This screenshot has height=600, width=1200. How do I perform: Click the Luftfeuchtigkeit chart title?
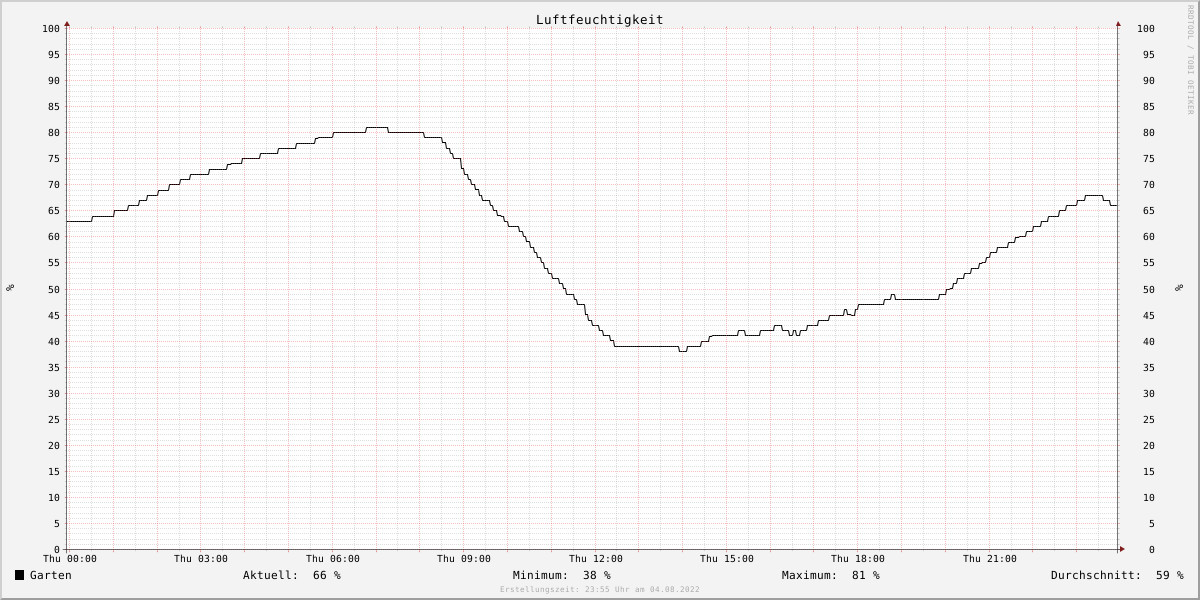point(599,19)
